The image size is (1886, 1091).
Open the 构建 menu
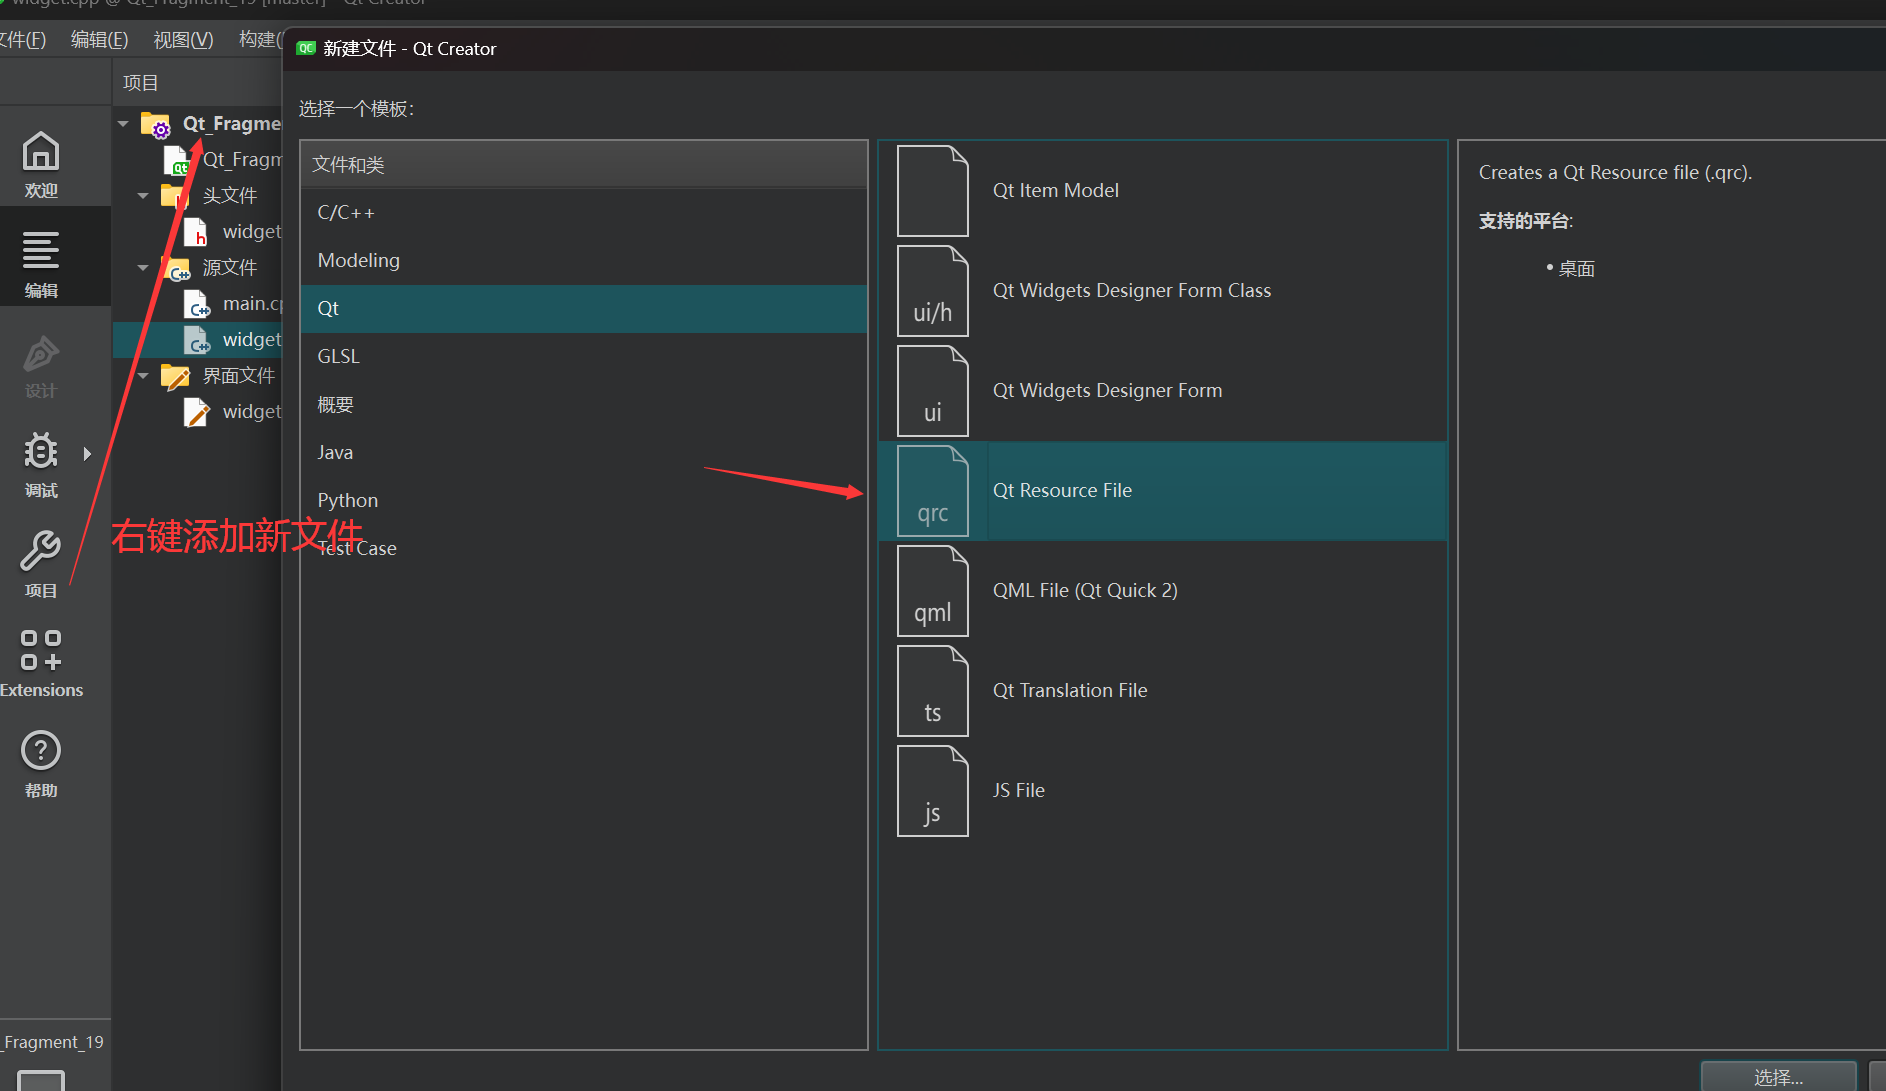click(259, 39)
